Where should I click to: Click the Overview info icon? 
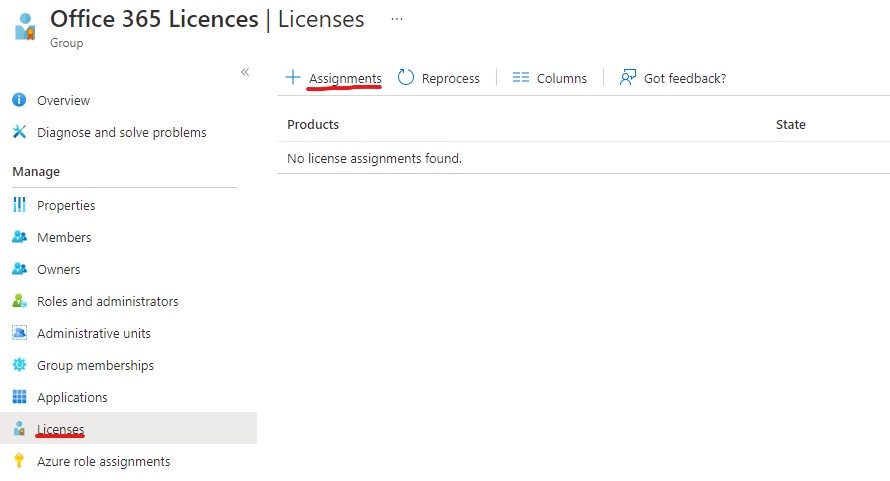19,100
